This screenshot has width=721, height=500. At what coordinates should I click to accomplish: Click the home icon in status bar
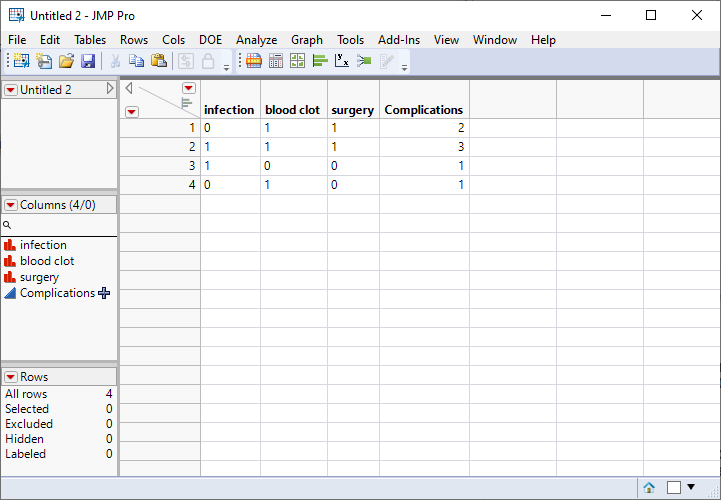click(649, 487)
